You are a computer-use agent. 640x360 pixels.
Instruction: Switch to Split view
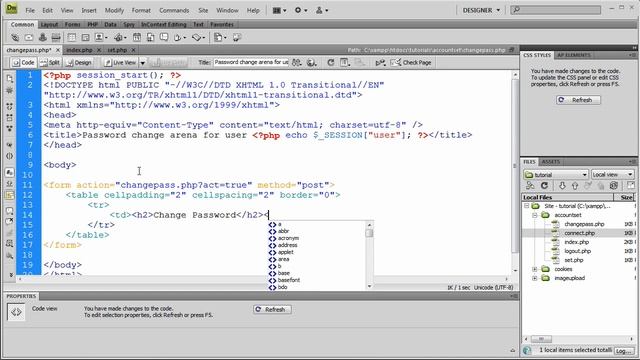point(50,62)
